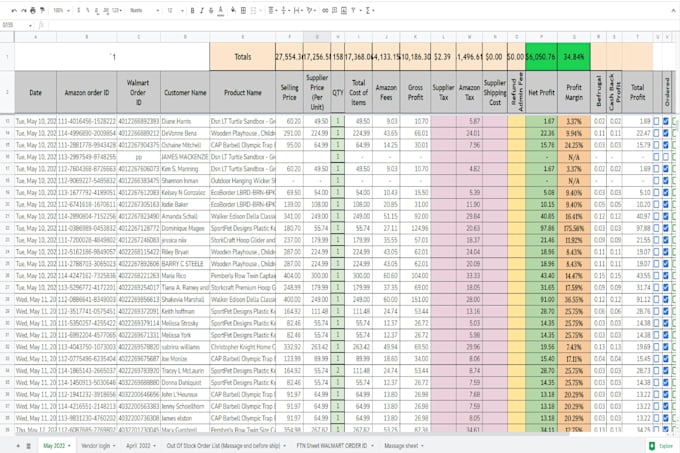The image size is (680, 453).
Task: Select the 34.84% total margin cell
Action: [574, 56]
